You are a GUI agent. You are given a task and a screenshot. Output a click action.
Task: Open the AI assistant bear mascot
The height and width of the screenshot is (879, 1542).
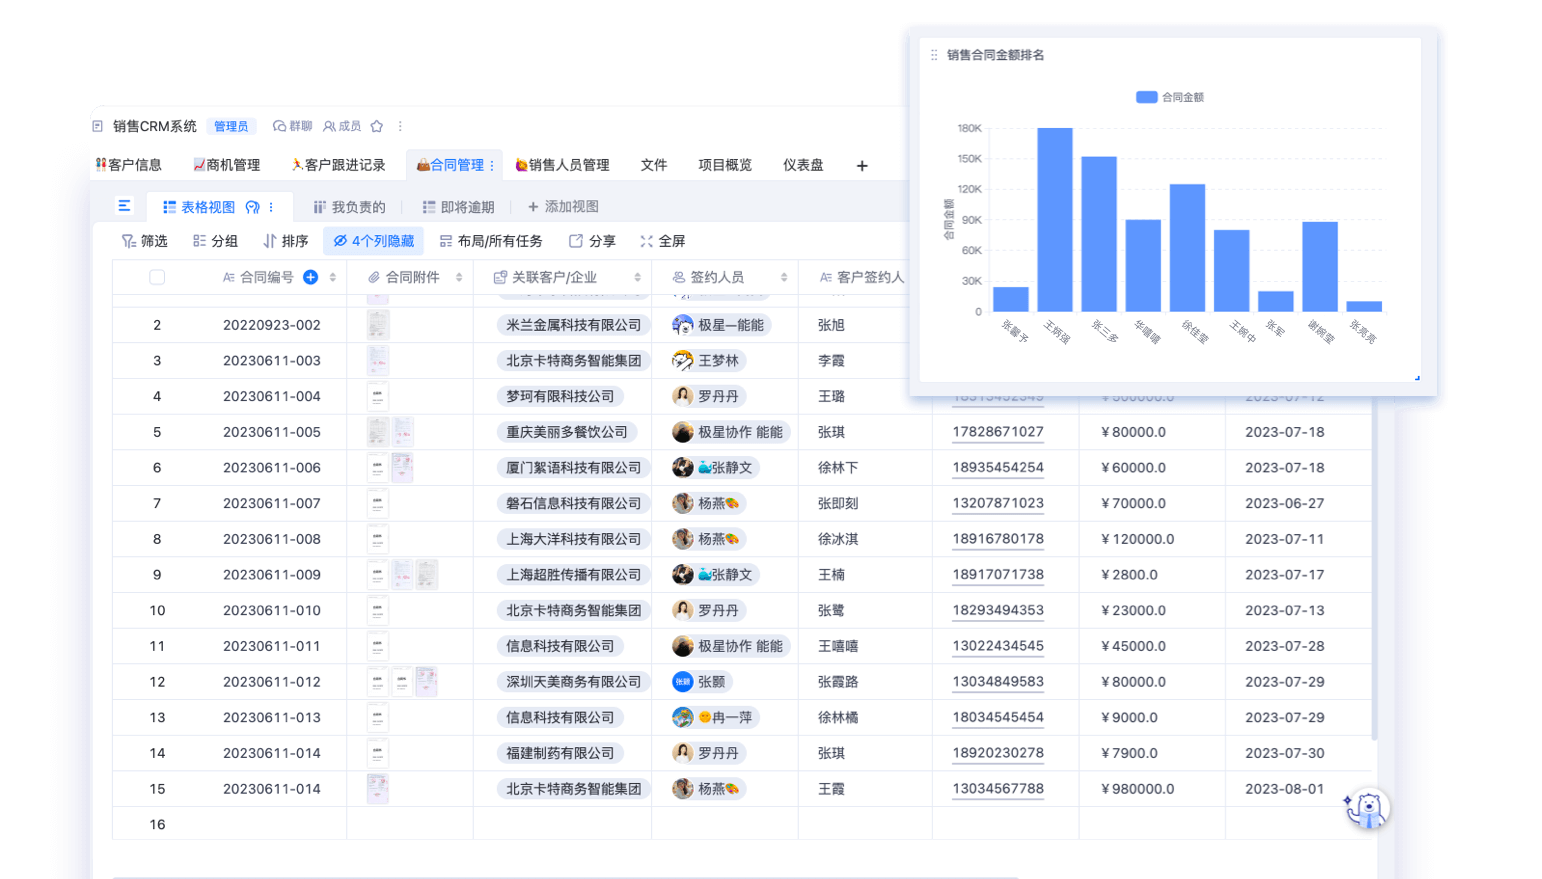pyautogui.click(x=1366, y=808)
